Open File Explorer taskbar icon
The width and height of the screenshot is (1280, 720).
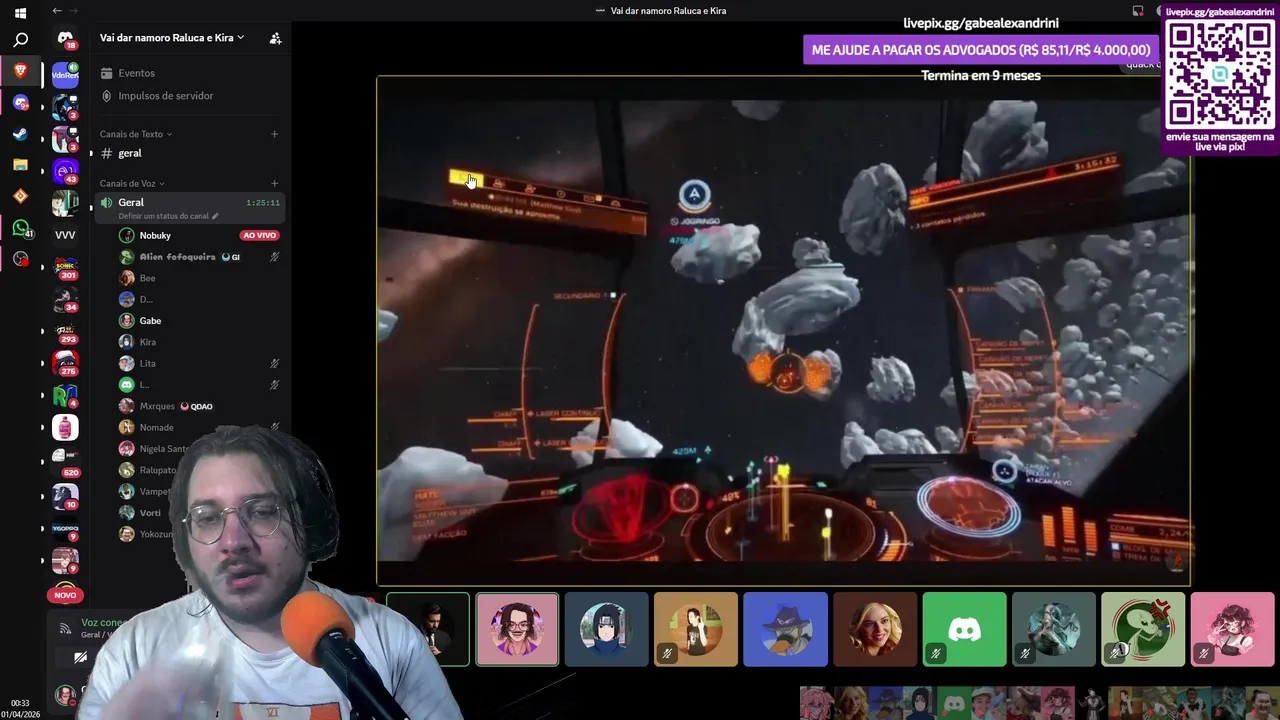click(20, 165)
